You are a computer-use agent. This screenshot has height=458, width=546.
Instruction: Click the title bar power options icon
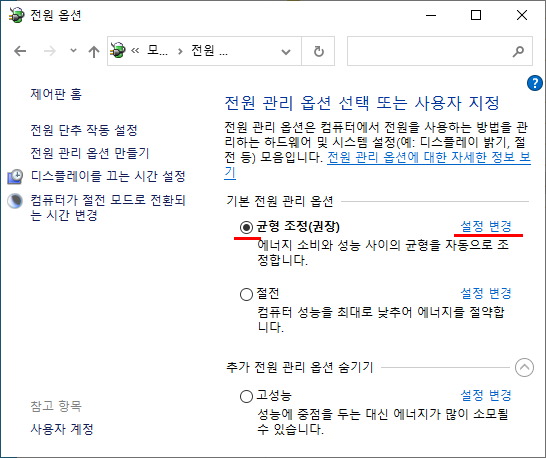pos(16,15)
